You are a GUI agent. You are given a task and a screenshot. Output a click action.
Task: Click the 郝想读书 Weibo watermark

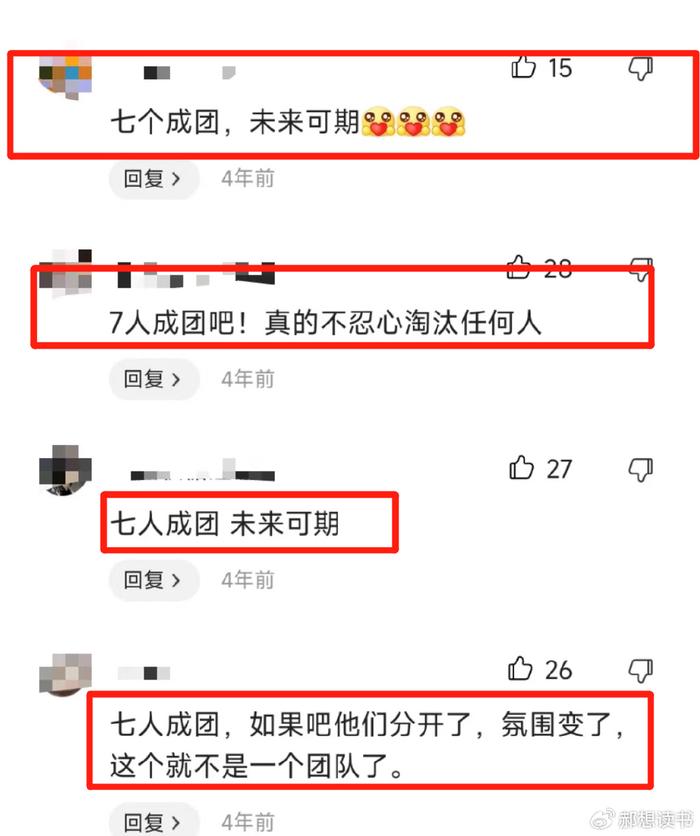pyautogui.click(x=641, y=818)
